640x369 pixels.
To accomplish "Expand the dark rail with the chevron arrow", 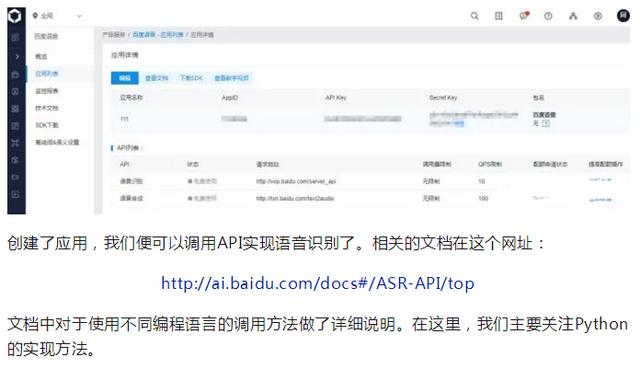I will [17, 56].
